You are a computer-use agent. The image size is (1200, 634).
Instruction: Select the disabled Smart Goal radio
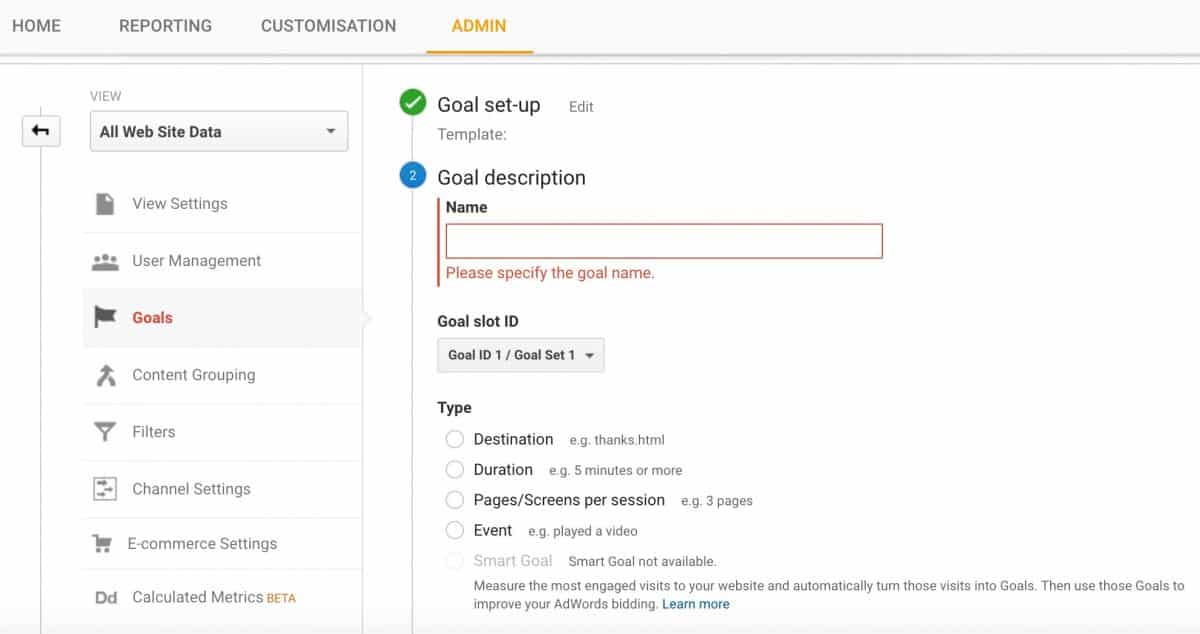(455, 561)
